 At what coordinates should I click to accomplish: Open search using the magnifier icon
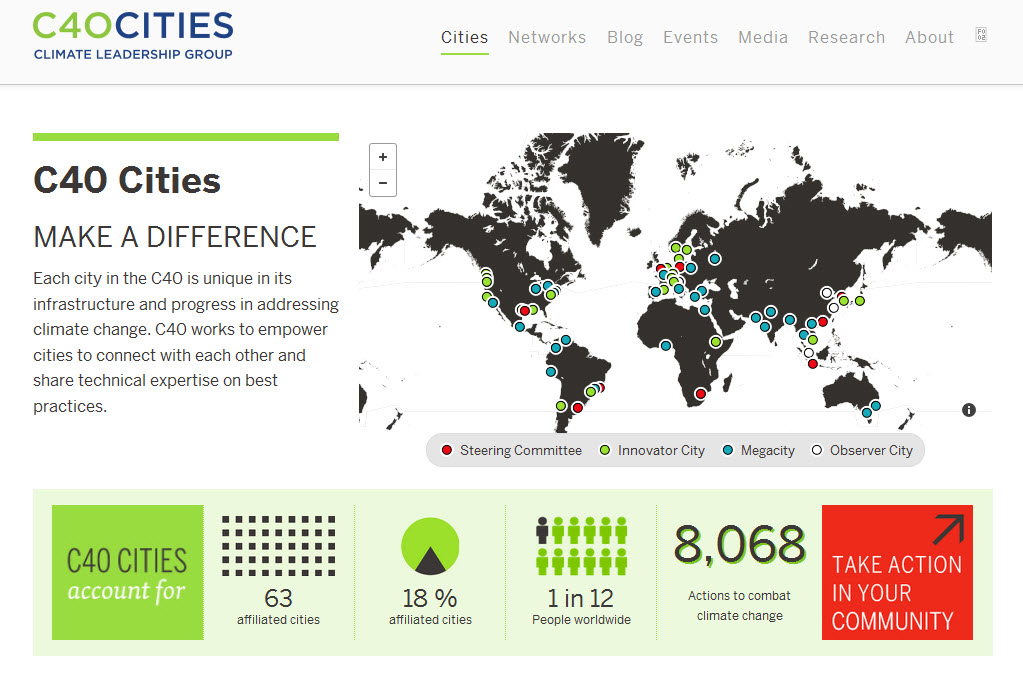point(981,33)
